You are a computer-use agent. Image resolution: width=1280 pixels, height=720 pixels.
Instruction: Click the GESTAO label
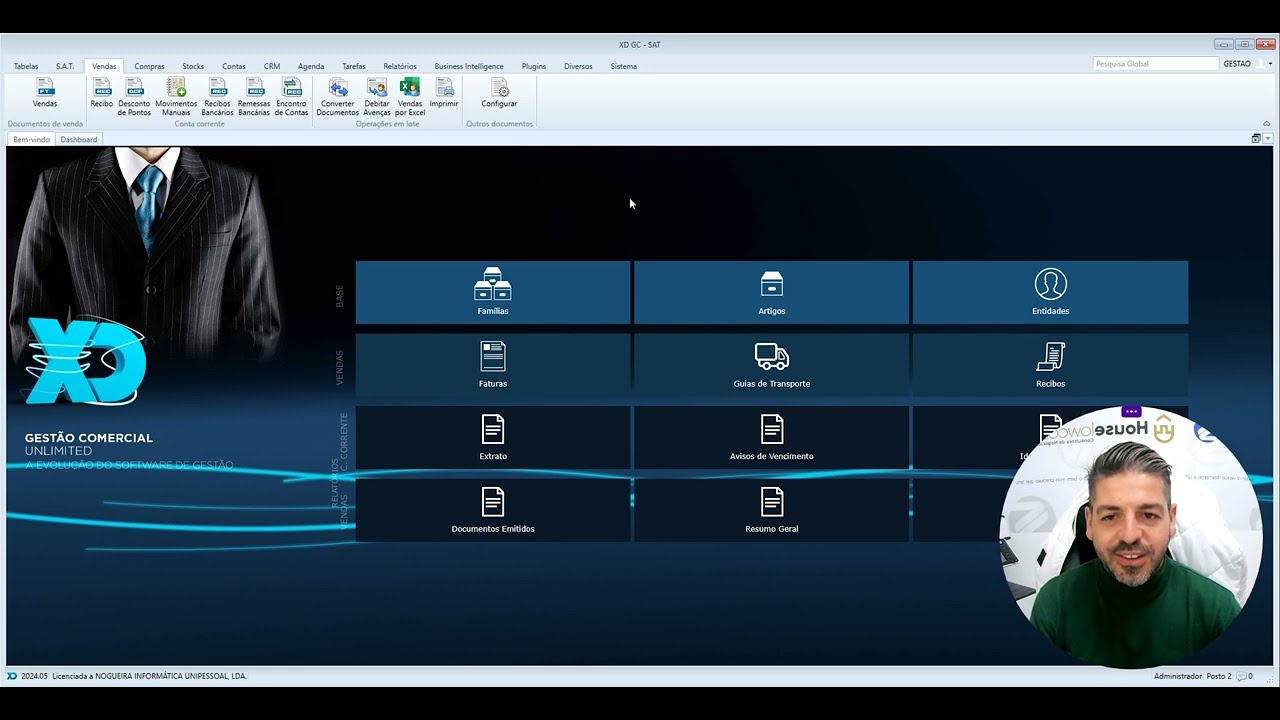pyautogui.click(x=1237, y=63)
